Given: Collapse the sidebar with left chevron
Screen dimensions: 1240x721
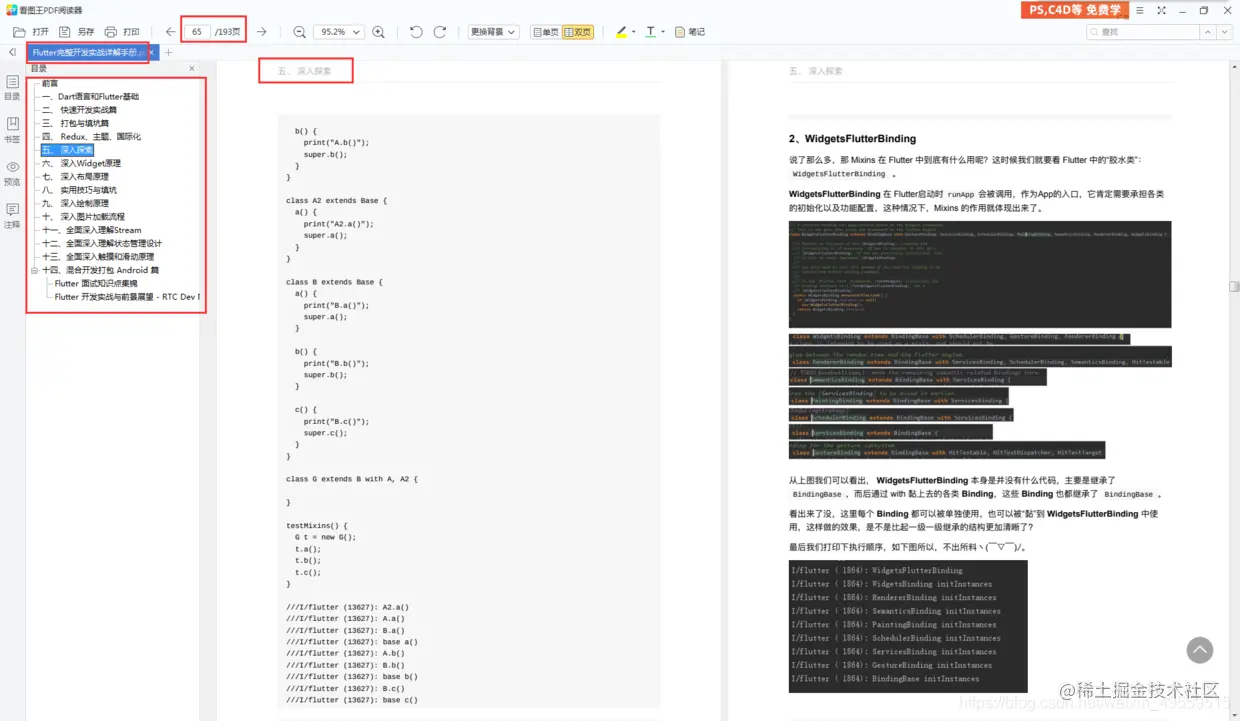Looking at the screenshot, I should (x=12, y=52).
